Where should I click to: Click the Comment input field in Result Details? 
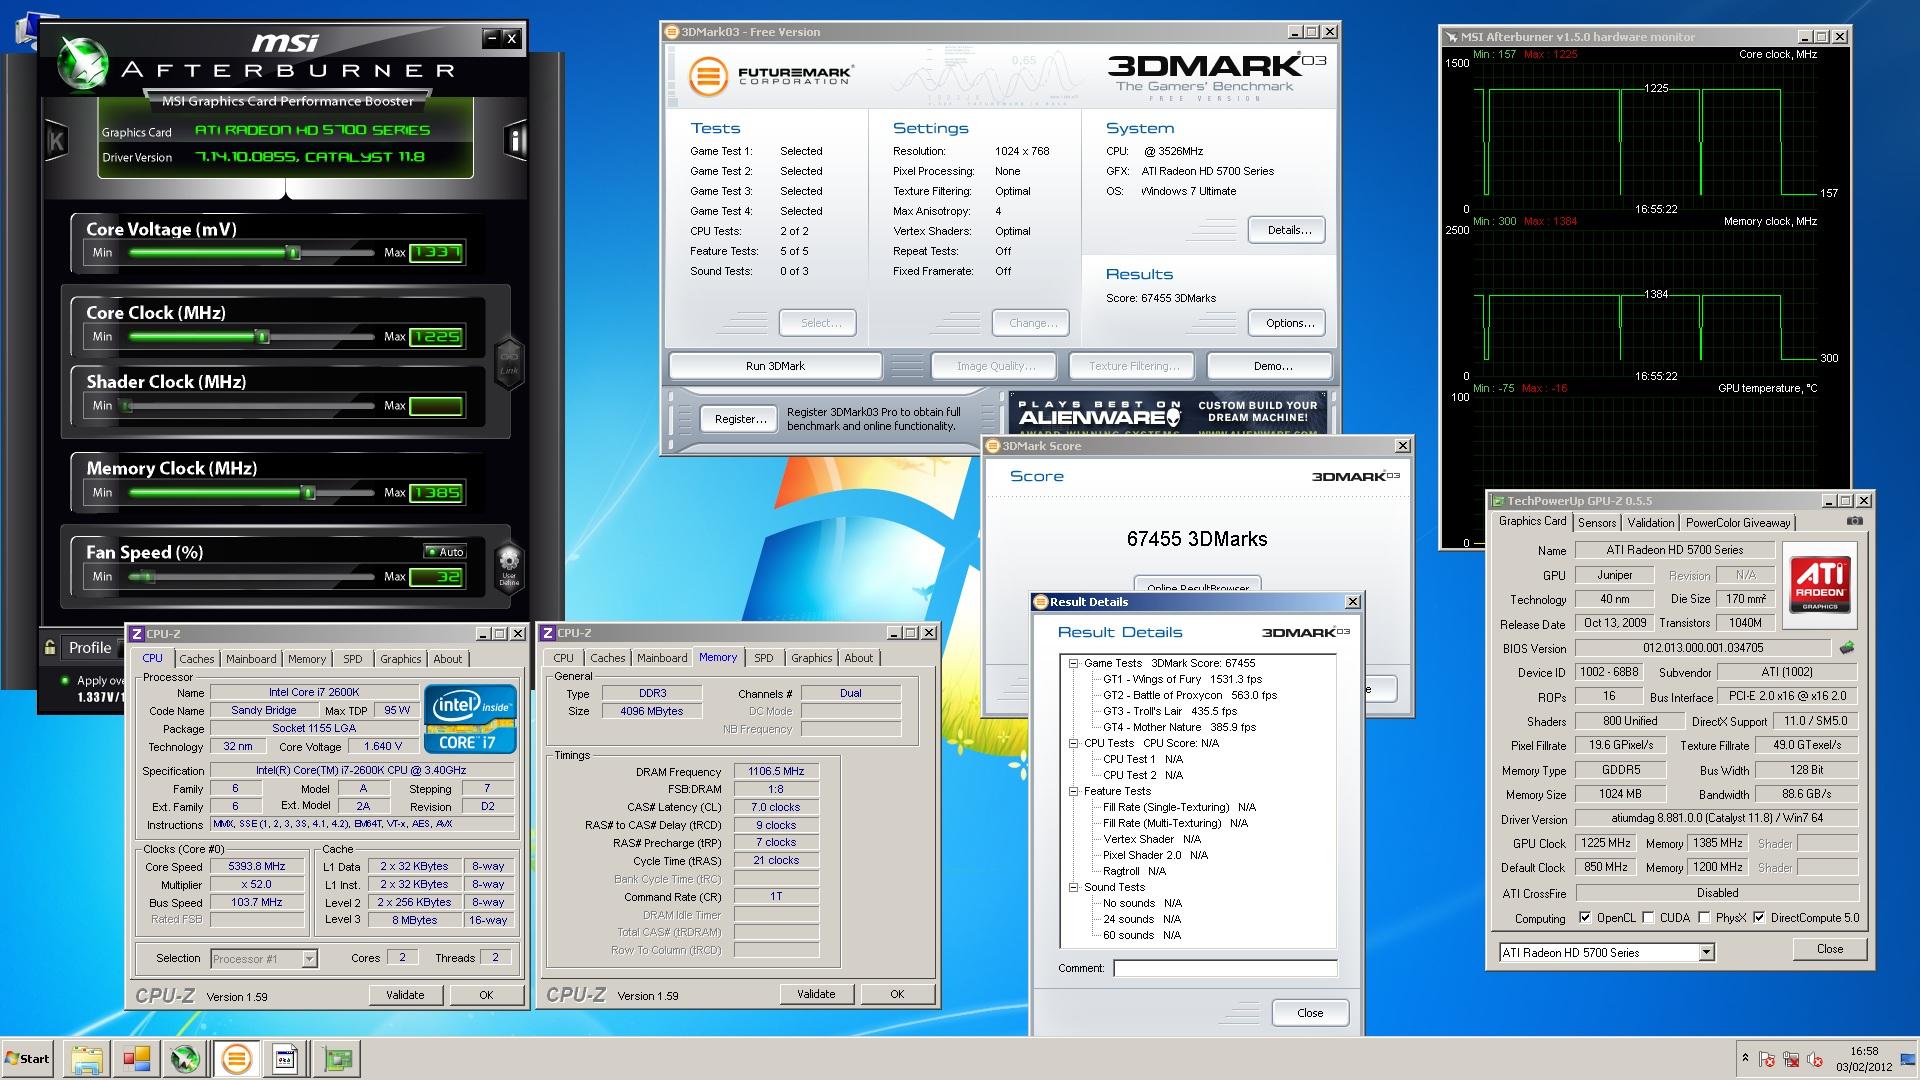[1225, 968]
